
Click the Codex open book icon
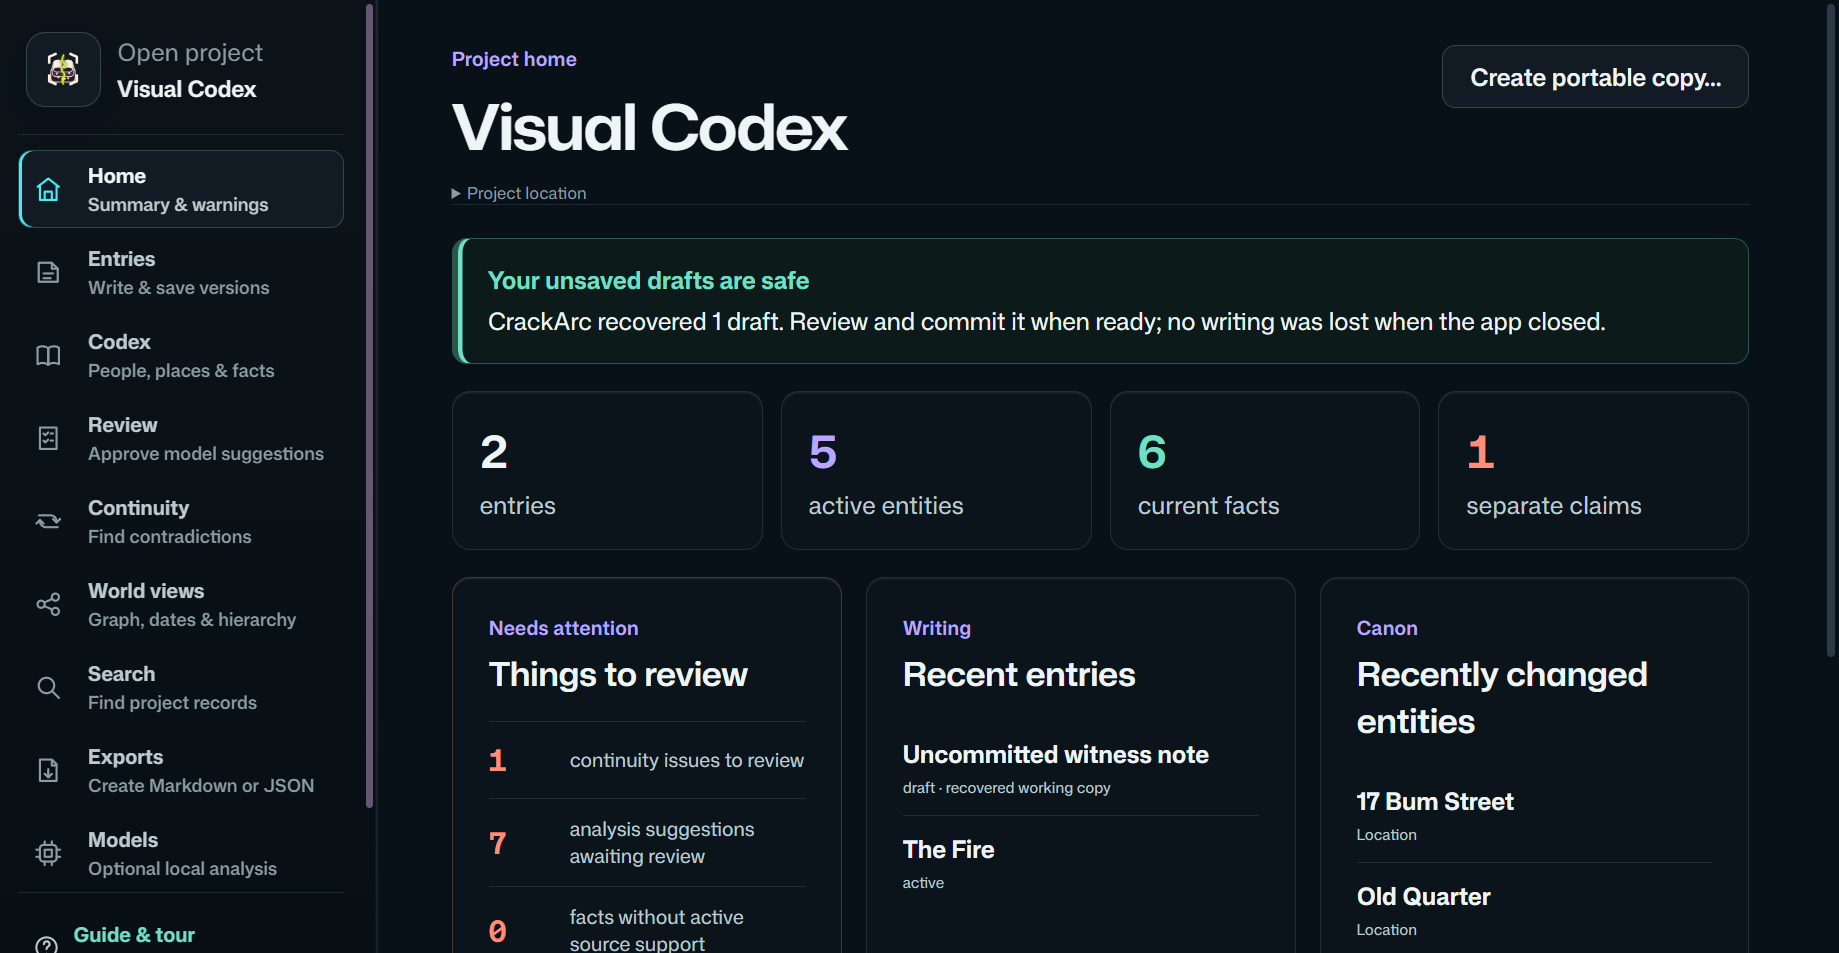point(48,356)
